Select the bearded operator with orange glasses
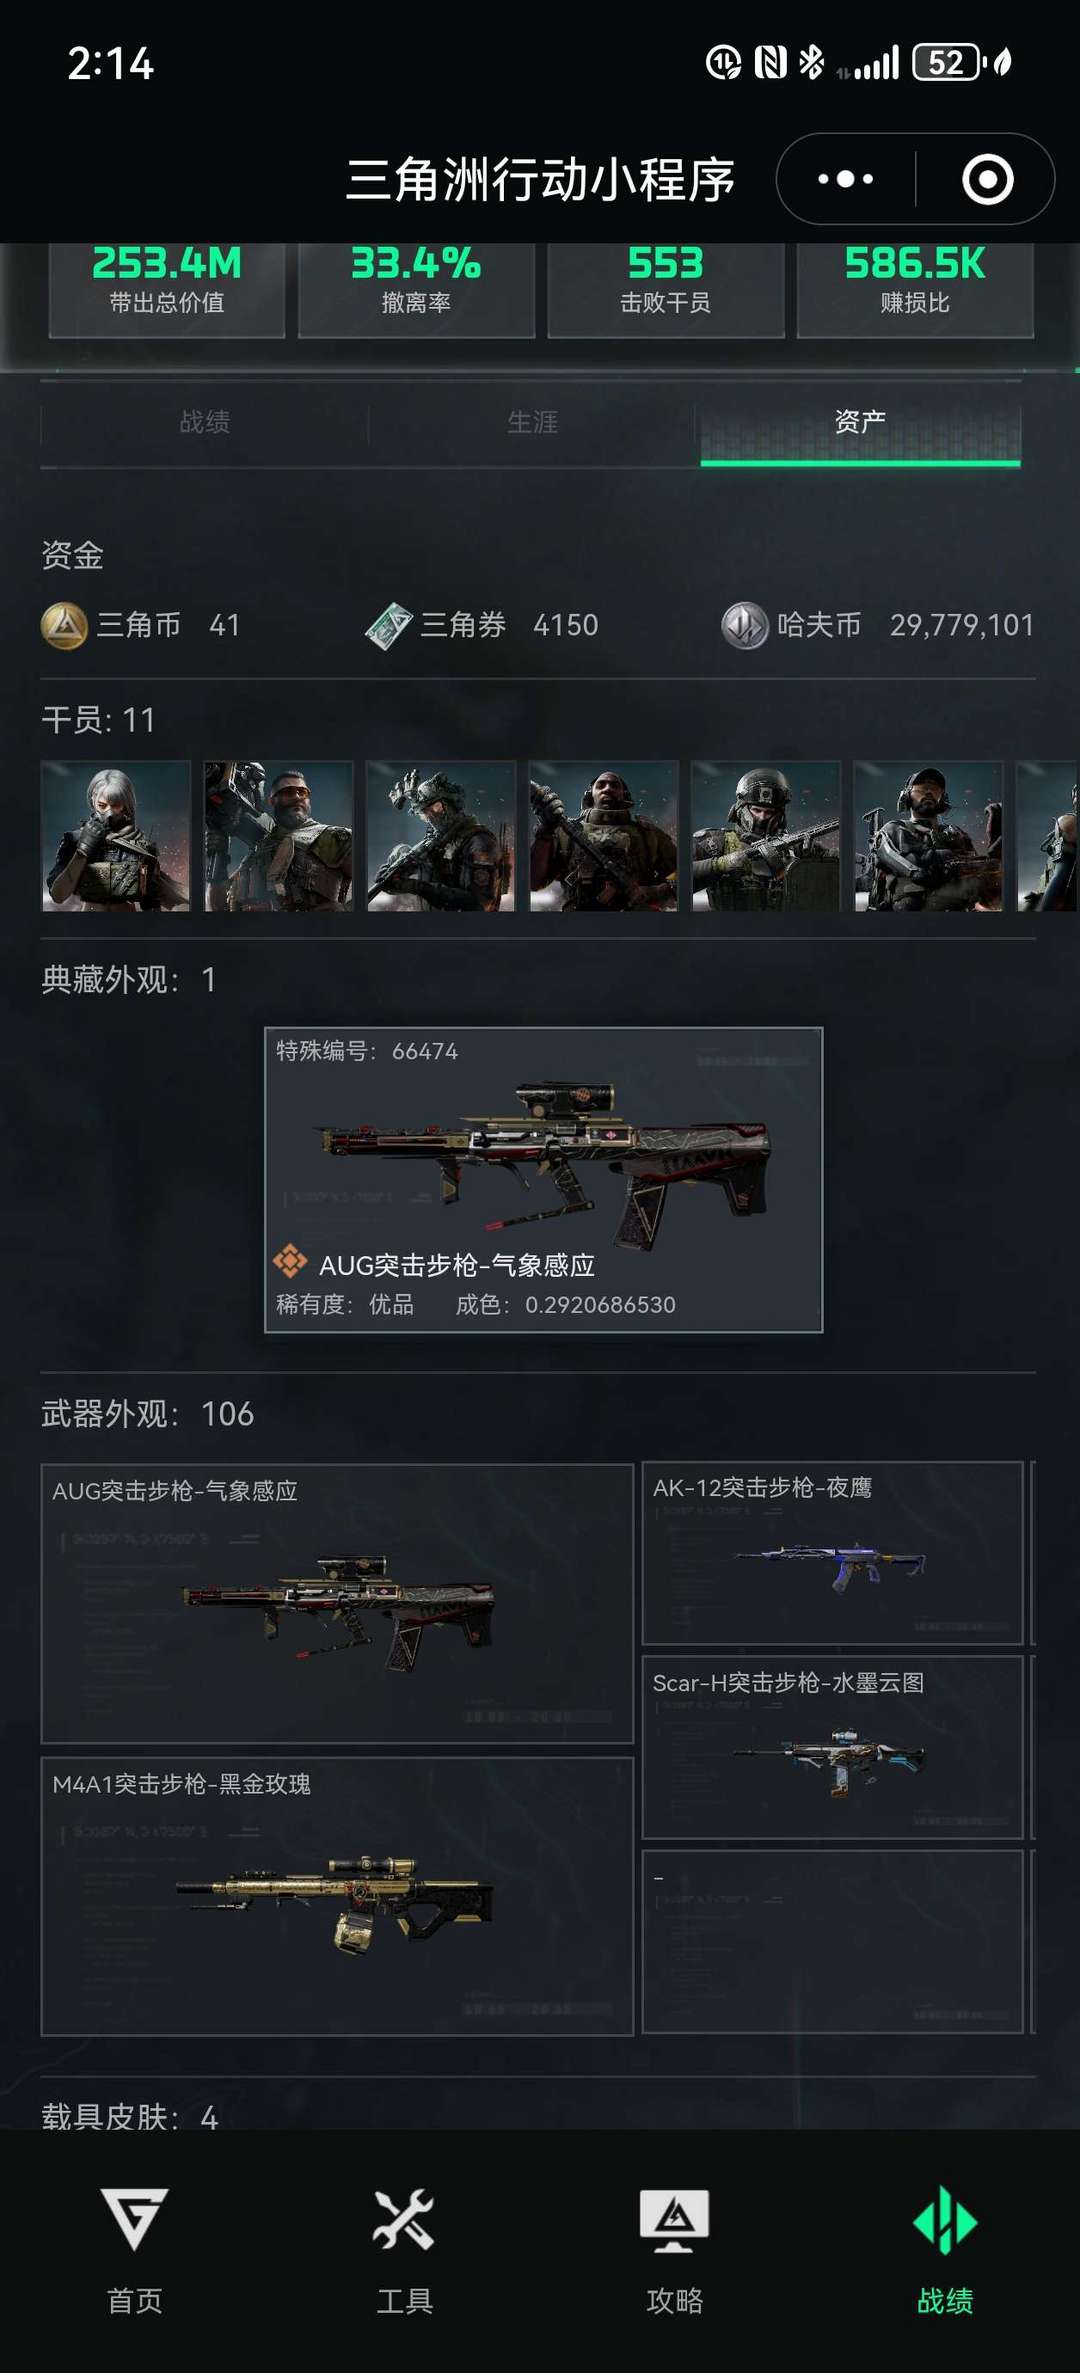This screenshot has width=1080, height=2373. [x=278, y=836]
